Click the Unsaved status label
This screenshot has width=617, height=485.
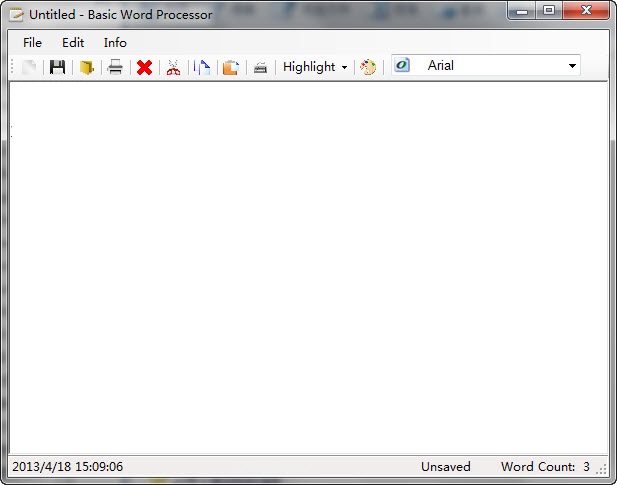pos(445,467)
